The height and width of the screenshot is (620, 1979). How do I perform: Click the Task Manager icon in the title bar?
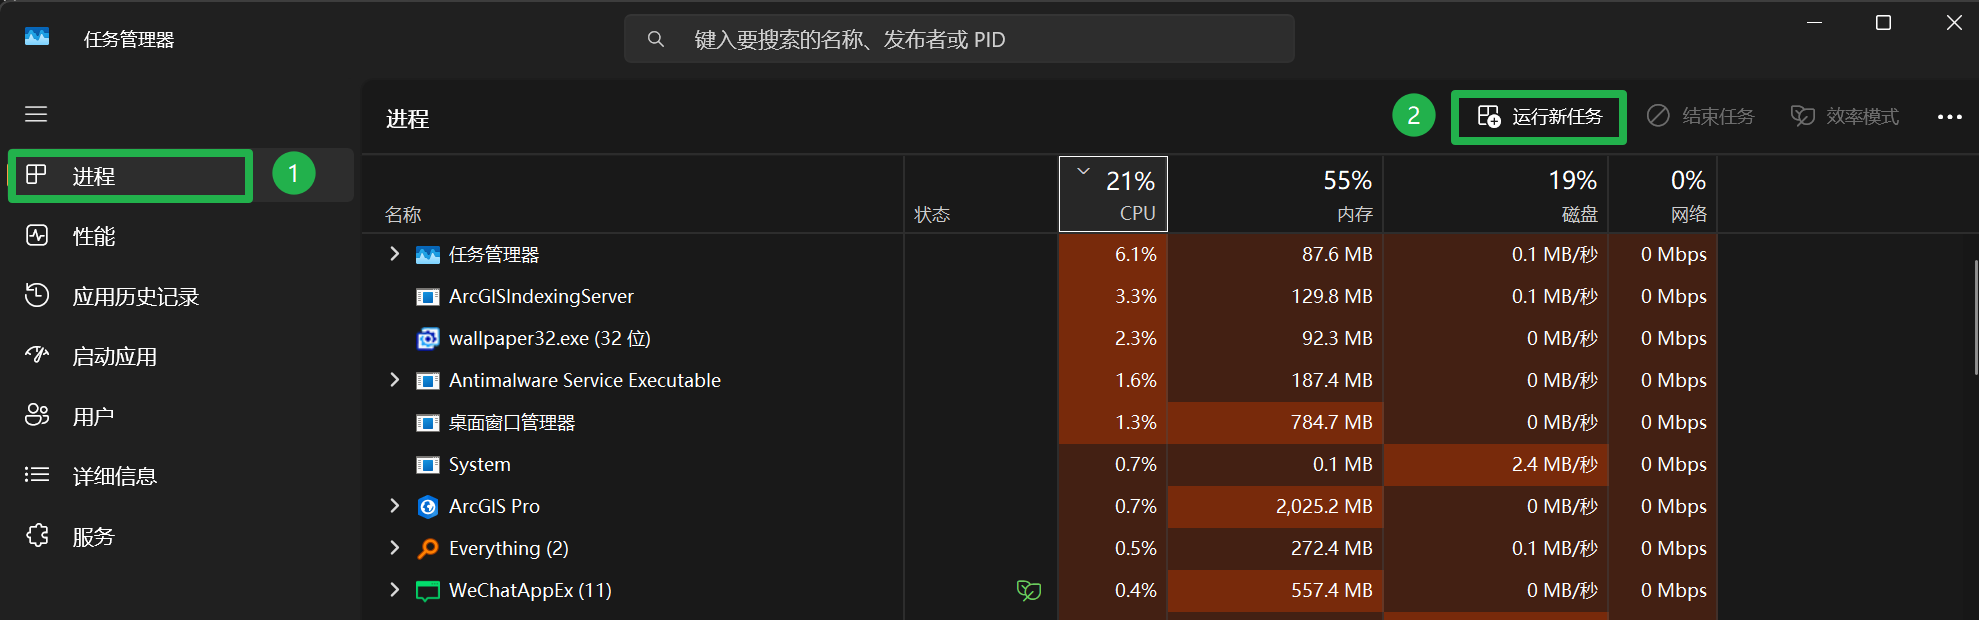click(36, 37)
